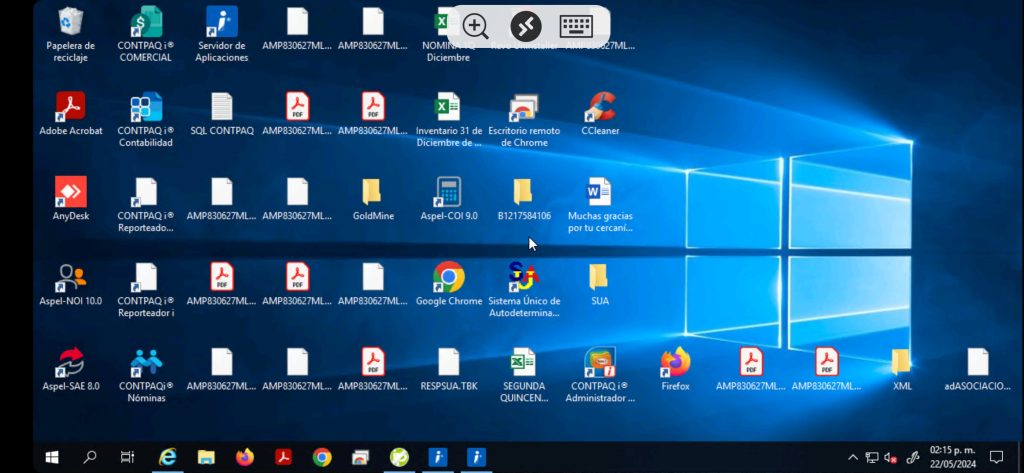Open Adobe Acrobat from the taskbar
Viewport: 1024px width, 473px height.
(x=283, y=457)
